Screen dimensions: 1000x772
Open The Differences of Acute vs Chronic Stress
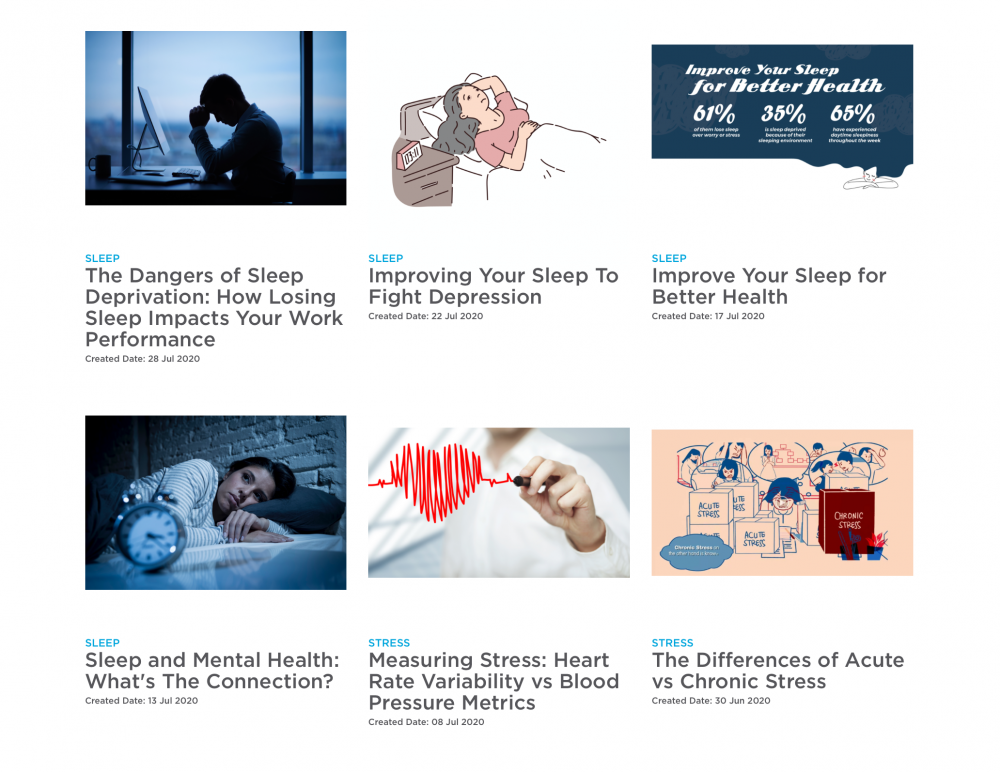pos(777,671)
